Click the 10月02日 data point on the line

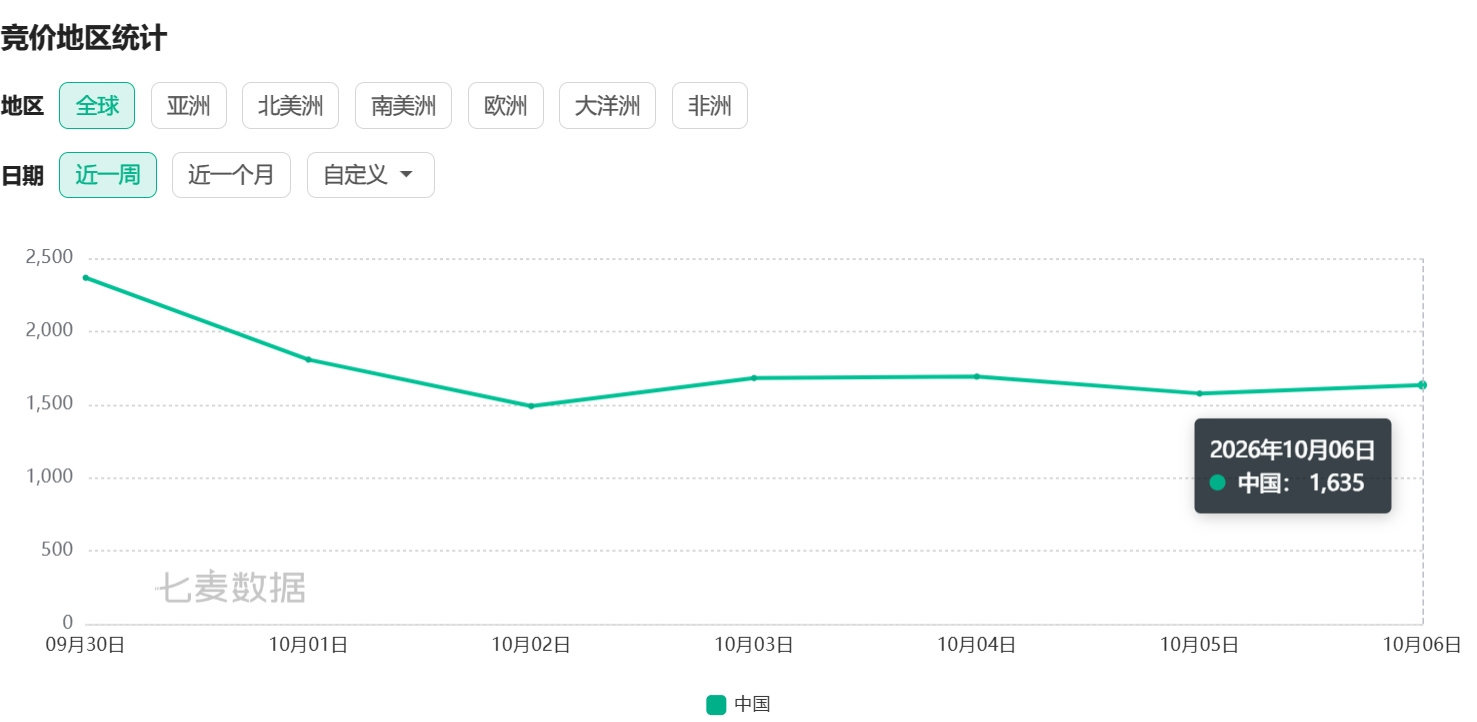coord(531,406)
